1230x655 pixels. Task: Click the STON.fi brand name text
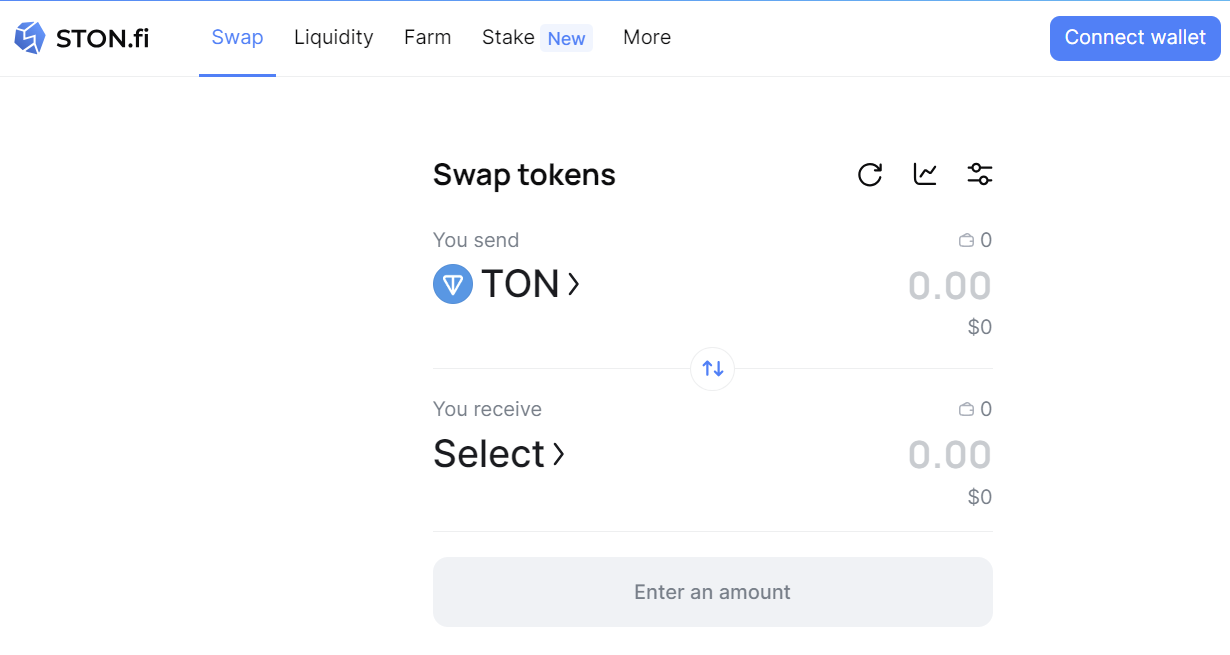(103, 39)
